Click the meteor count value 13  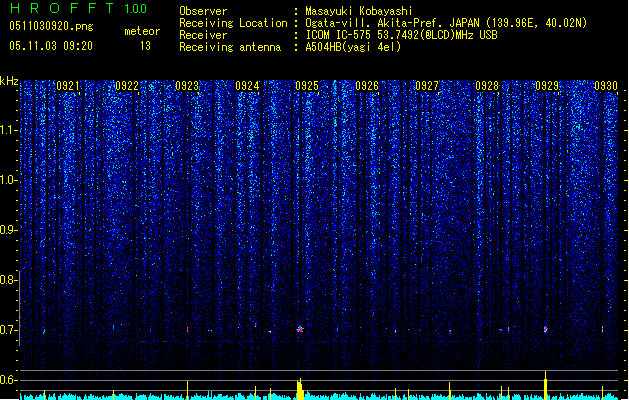[x=145, y=46]
